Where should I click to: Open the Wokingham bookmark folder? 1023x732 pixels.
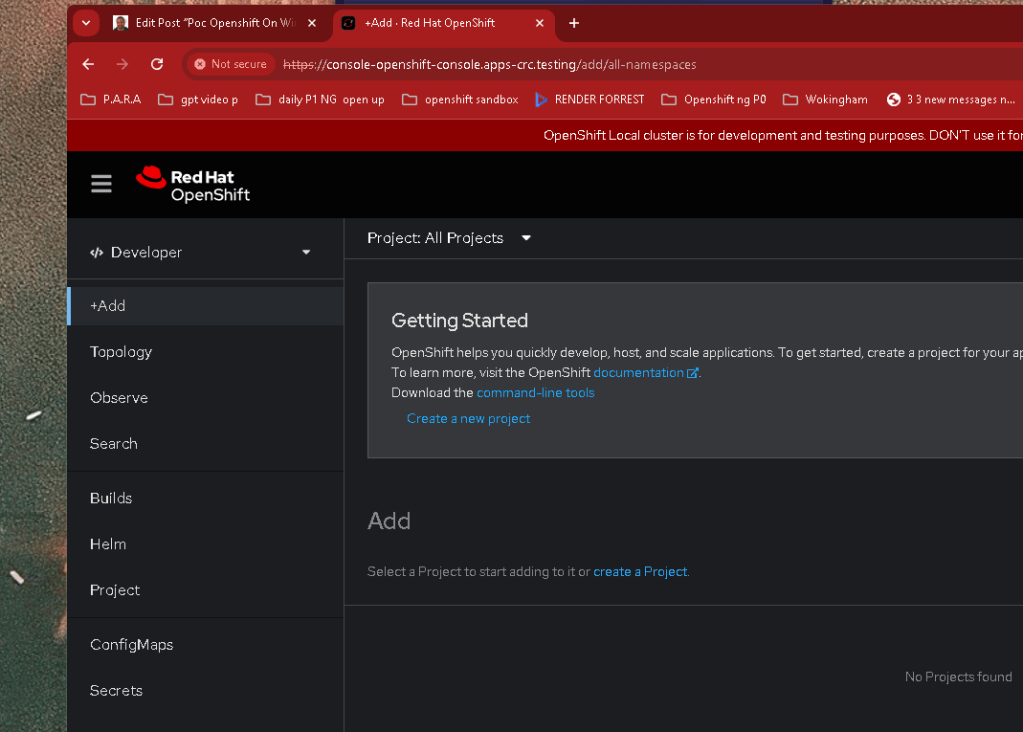(x=825, y=99)
